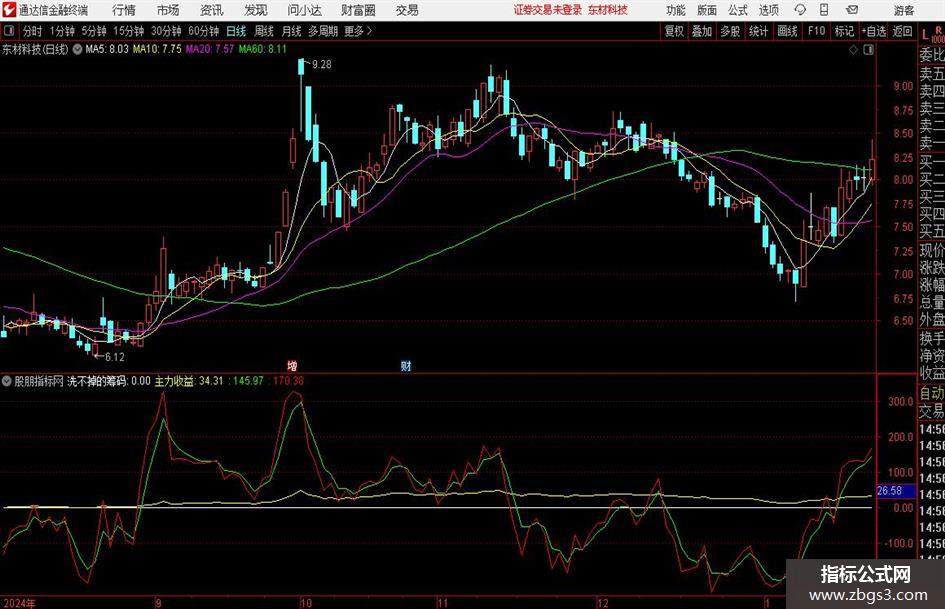Open the 市场 menu
Image resolution: width=945 pixels, height=609 pixels.
click(168, 10)
